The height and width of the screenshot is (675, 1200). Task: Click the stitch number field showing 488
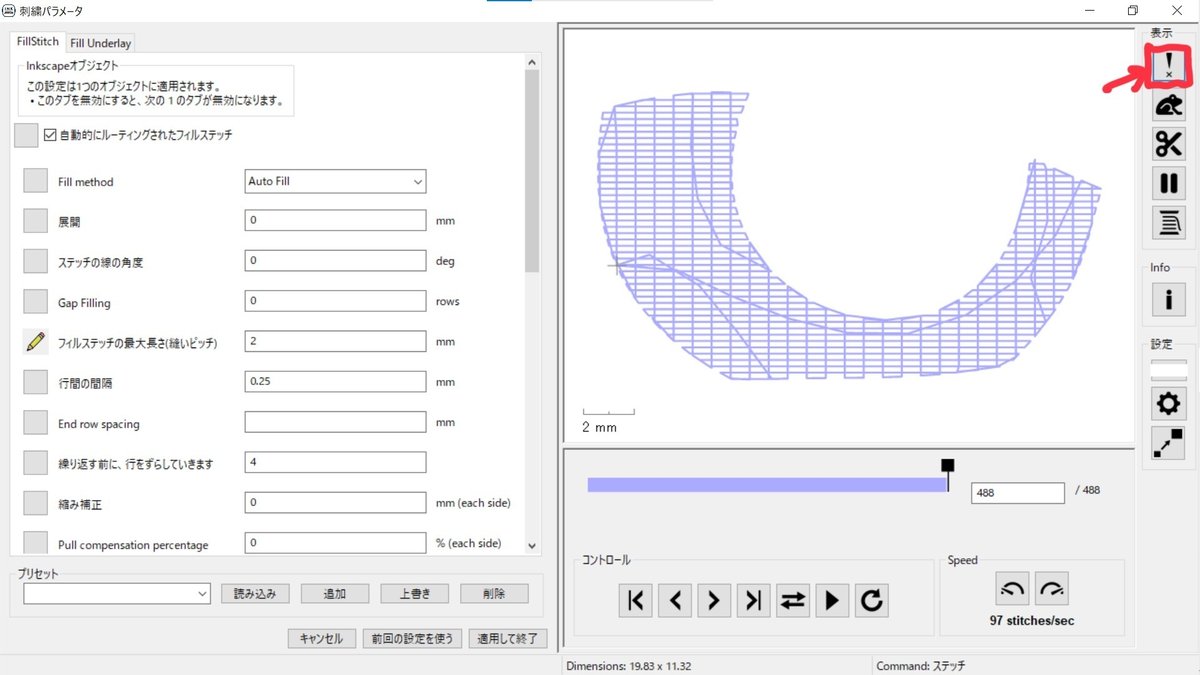click(1018, 493)
